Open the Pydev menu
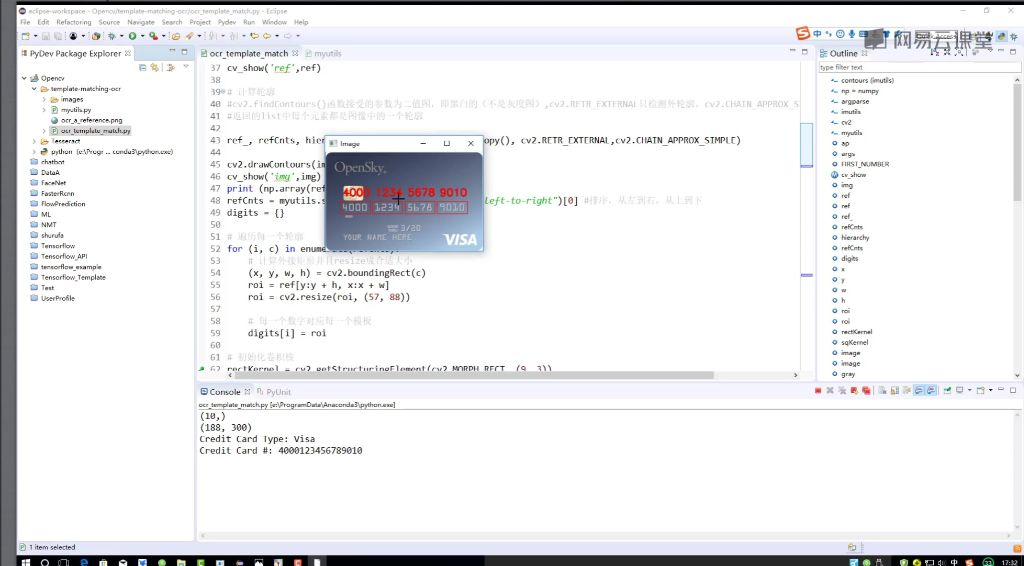 pyautogui.click(x=227, y=22)
